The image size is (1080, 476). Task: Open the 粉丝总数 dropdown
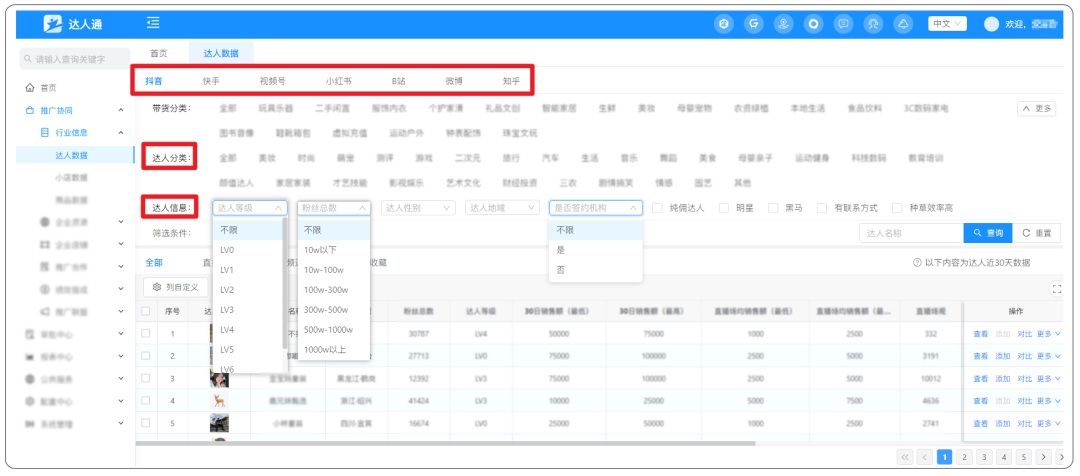pos(334,207)
